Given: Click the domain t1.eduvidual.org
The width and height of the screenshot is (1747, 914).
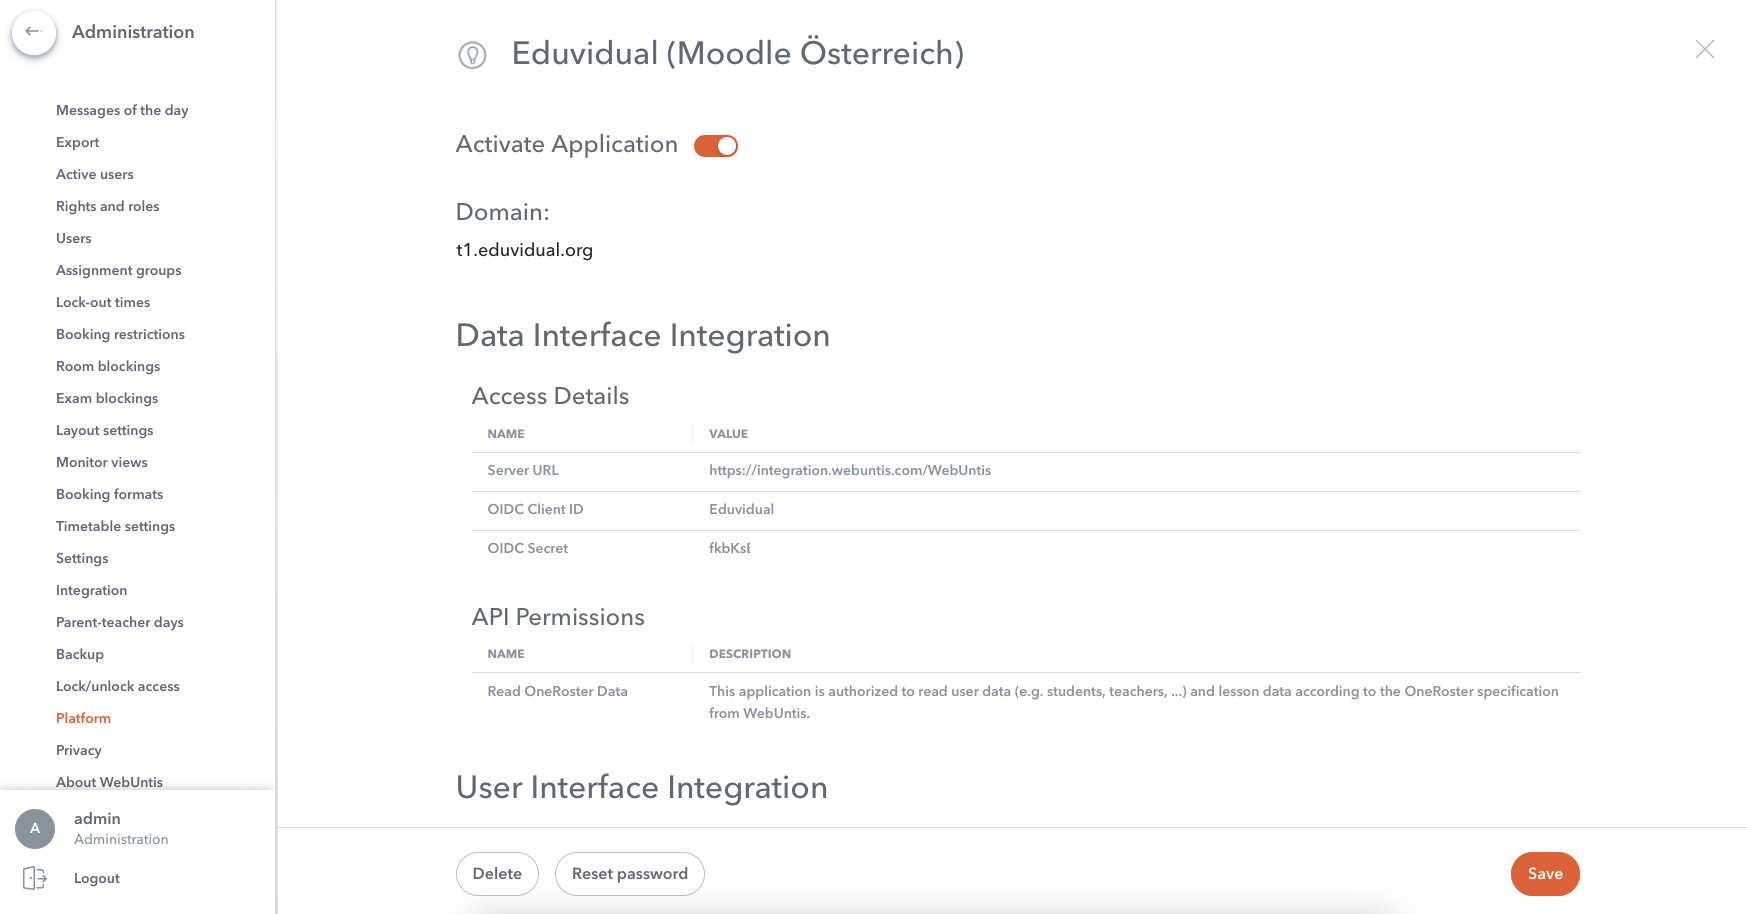Looking at the screenshot, I should 524,250.
